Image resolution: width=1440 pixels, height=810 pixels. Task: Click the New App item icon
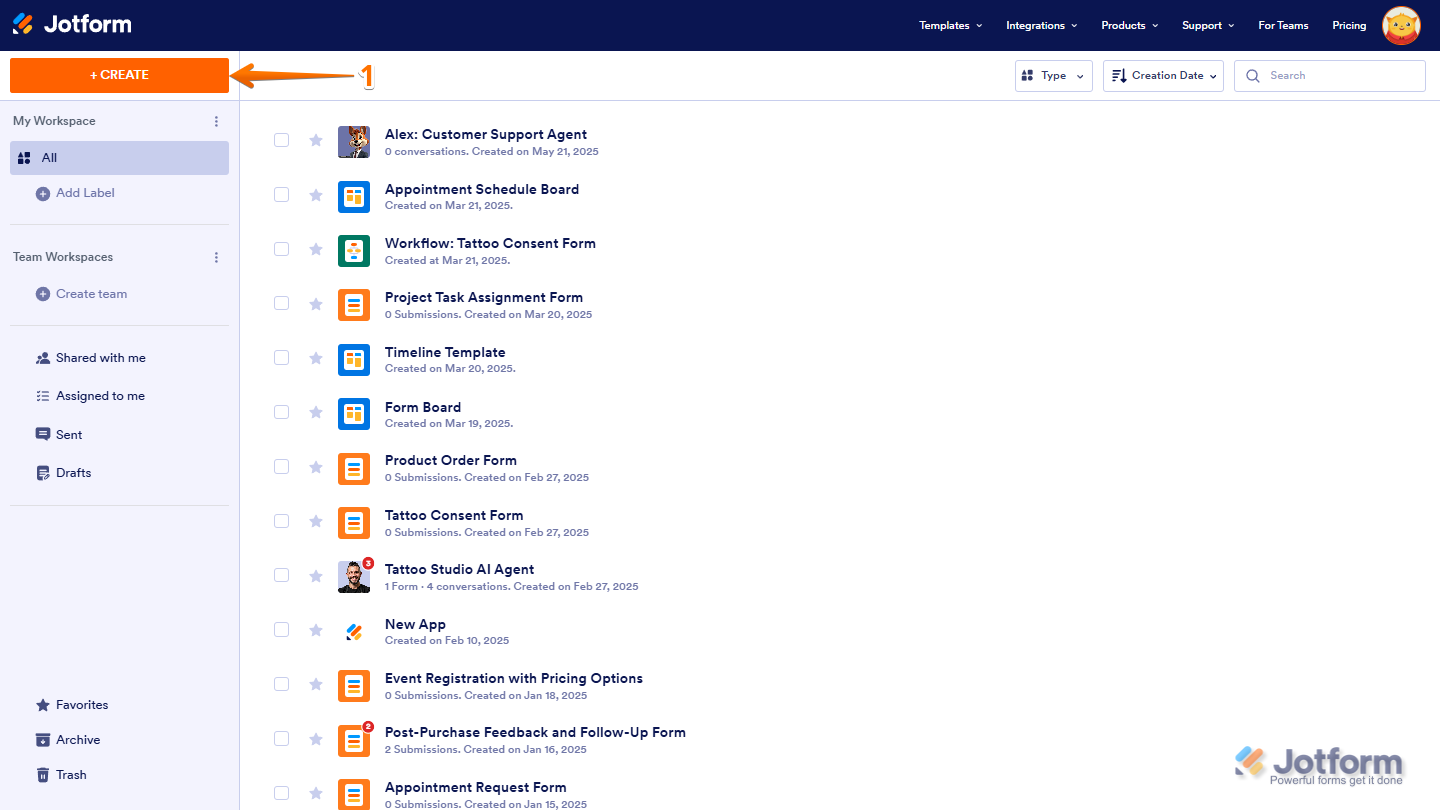click(x=354, y=631)
